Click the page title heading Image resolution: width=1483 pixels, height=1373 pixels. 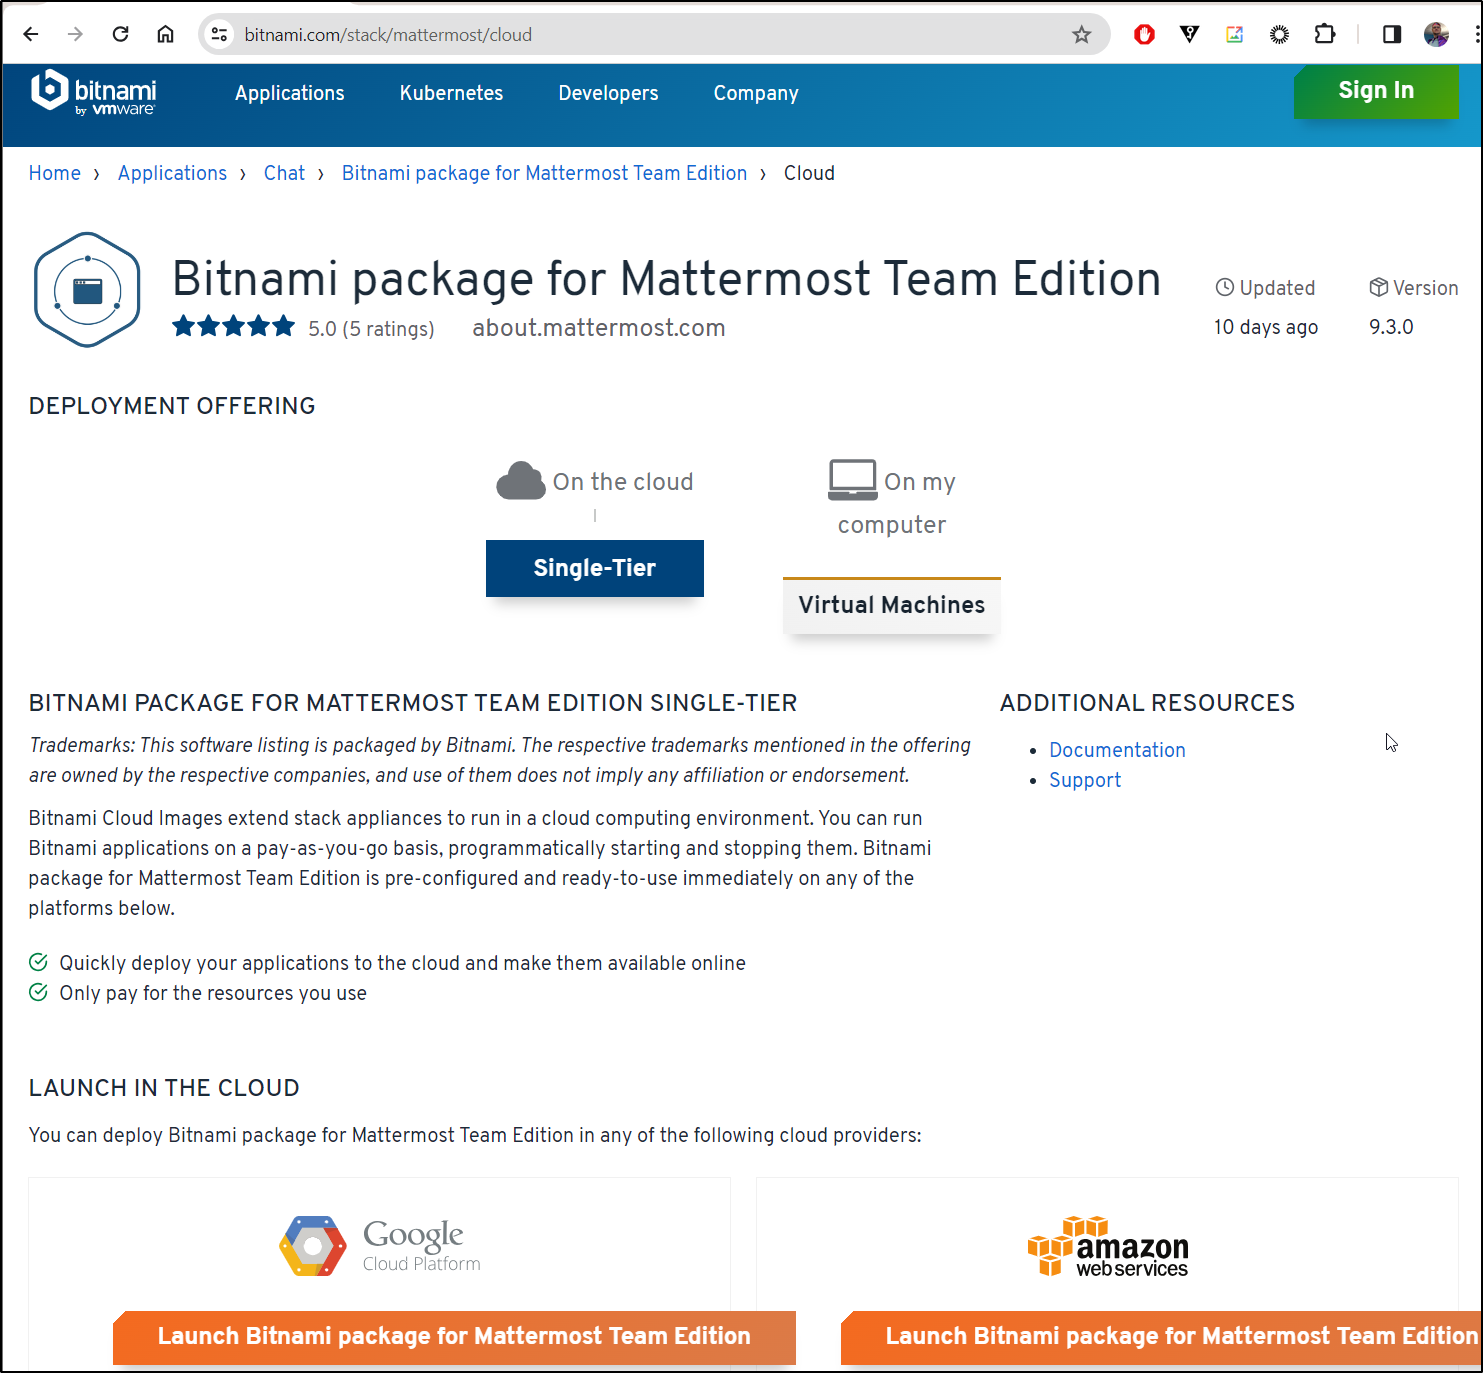pos(666,278)
